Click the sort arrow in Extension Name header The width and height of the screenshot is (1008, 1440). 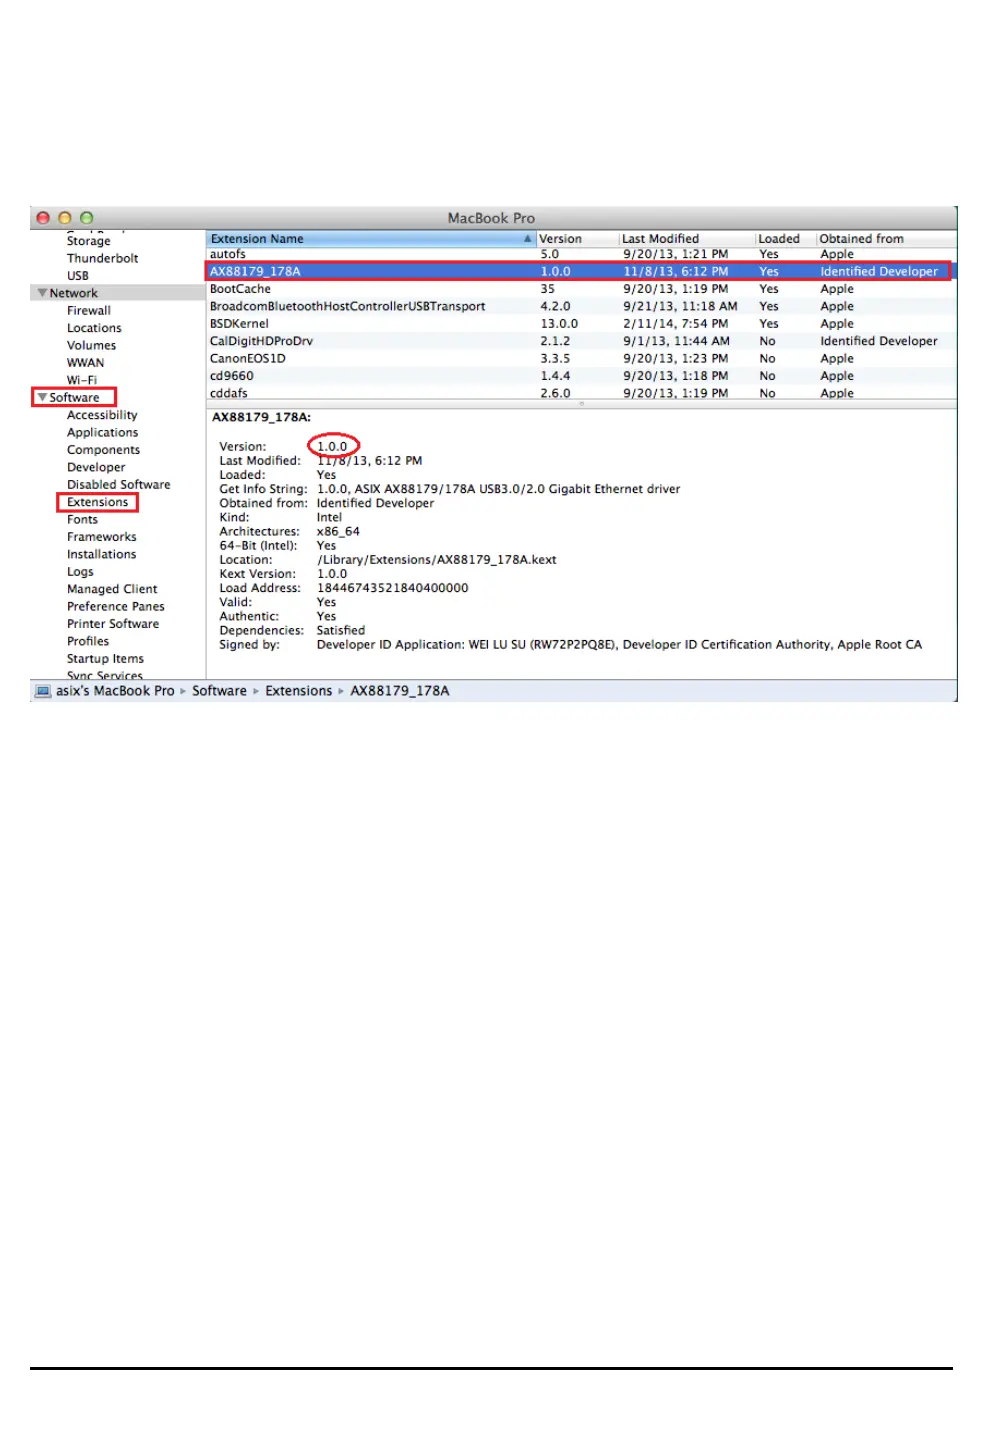click(x=527, y=239)
